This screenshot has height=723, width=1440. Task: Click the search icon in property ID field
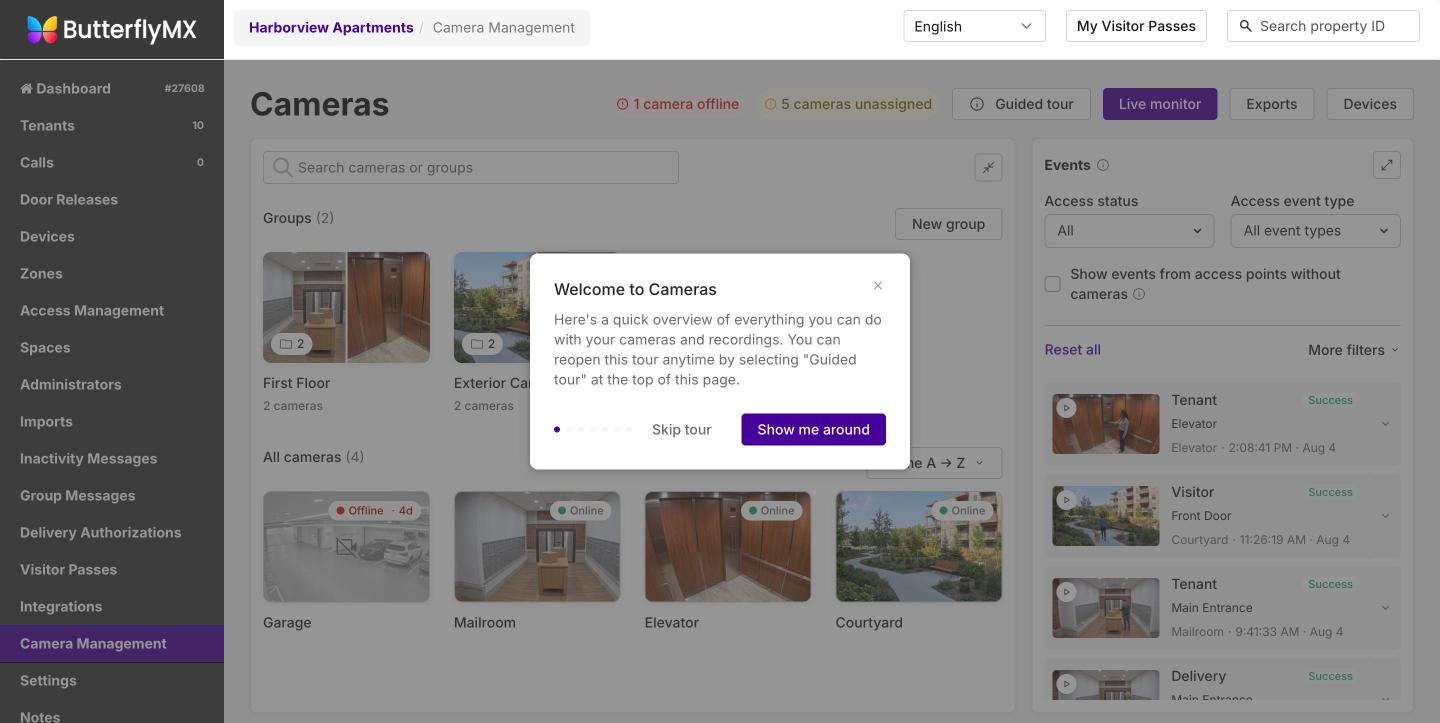coord(1246,26)
